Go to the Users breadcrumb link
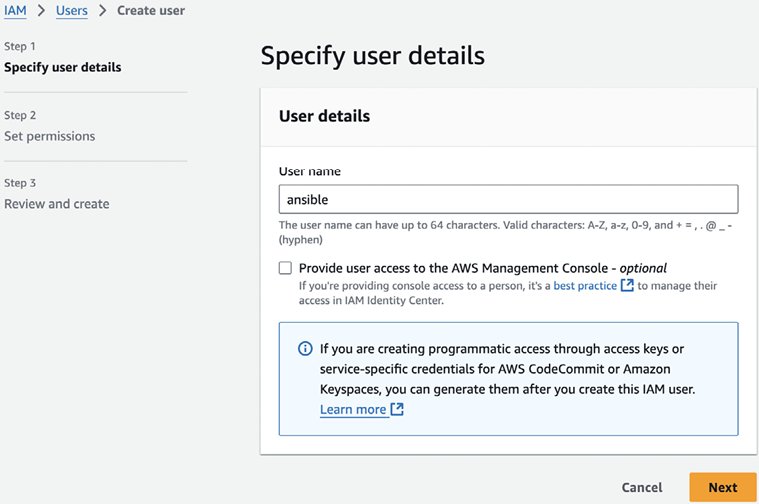This screenshot has width=759, height=504. point(71,11)
